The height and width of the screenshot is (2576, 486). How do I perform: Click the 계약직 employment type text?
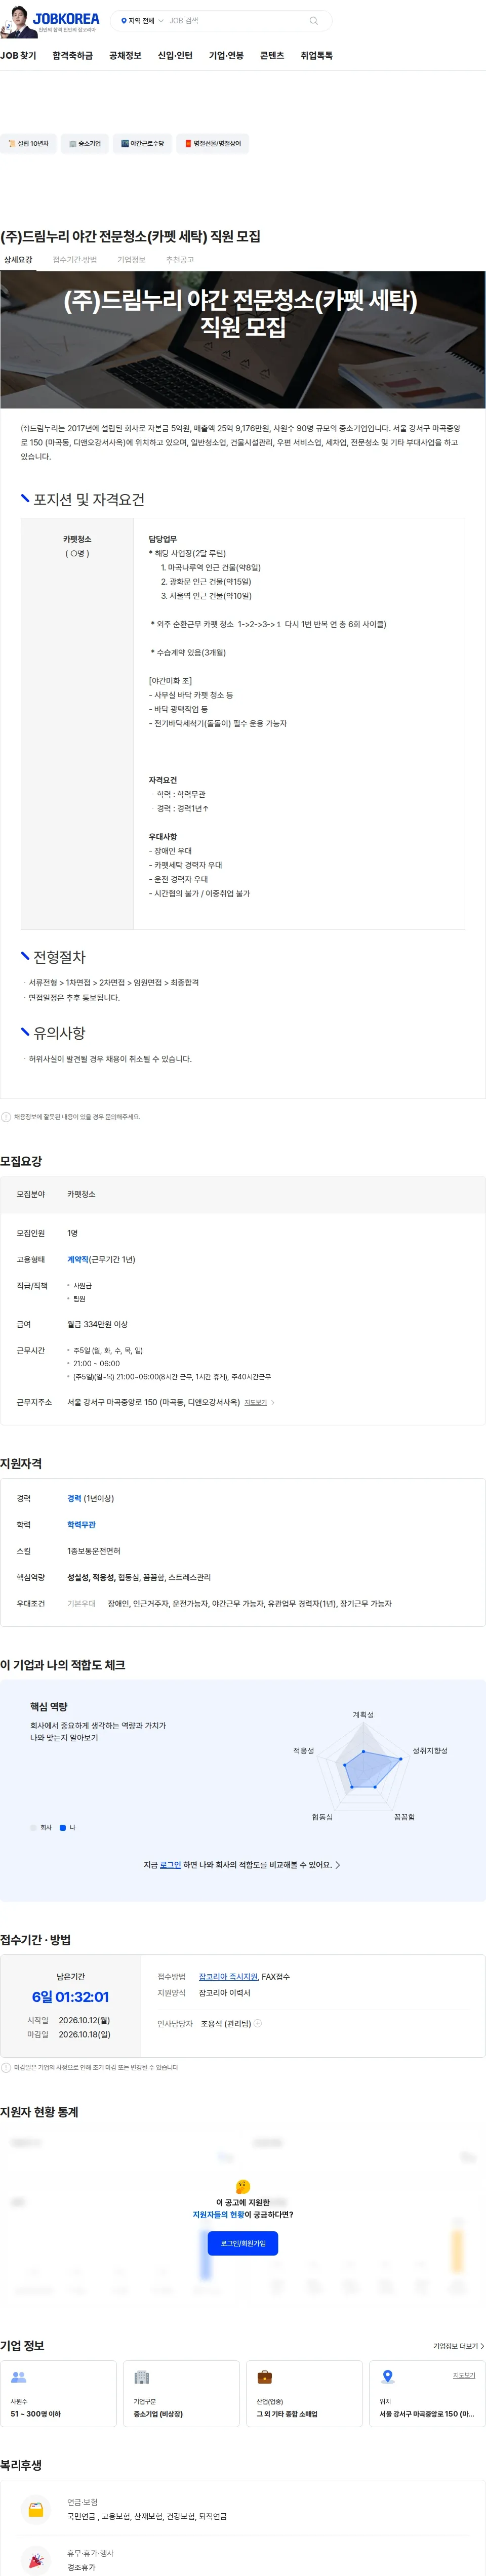pos(78,1259)
